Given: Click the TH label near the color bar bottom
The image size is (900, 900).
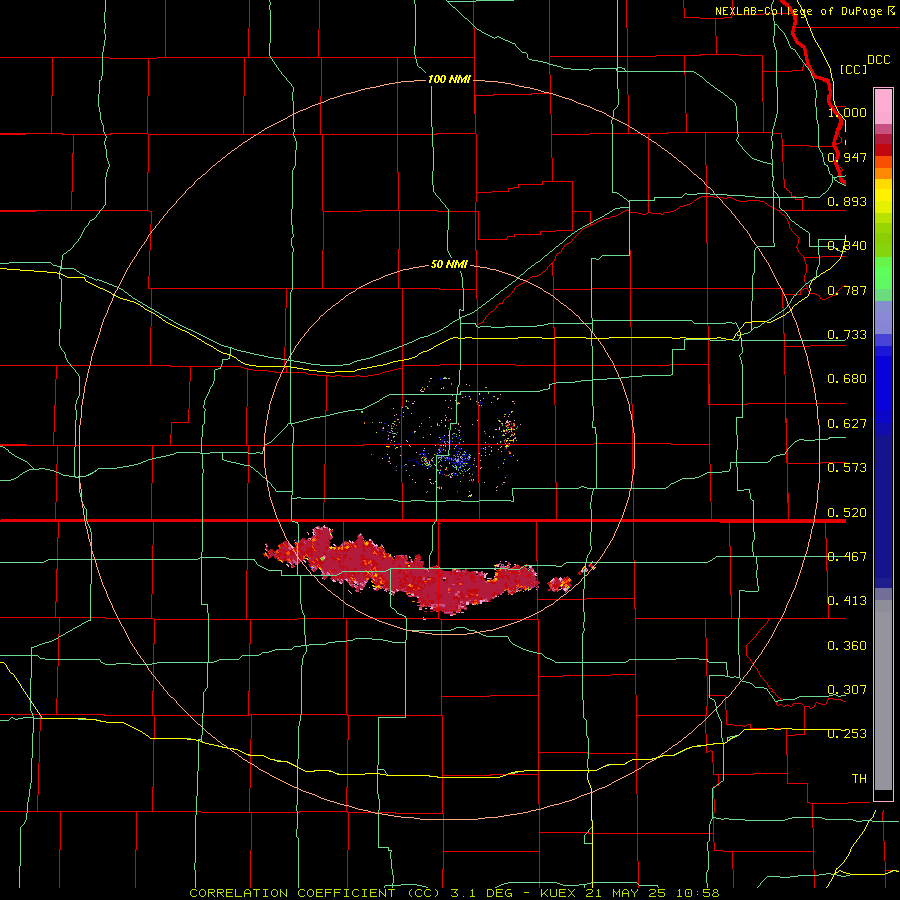Looking at the screenshot, I should point(859,778).
